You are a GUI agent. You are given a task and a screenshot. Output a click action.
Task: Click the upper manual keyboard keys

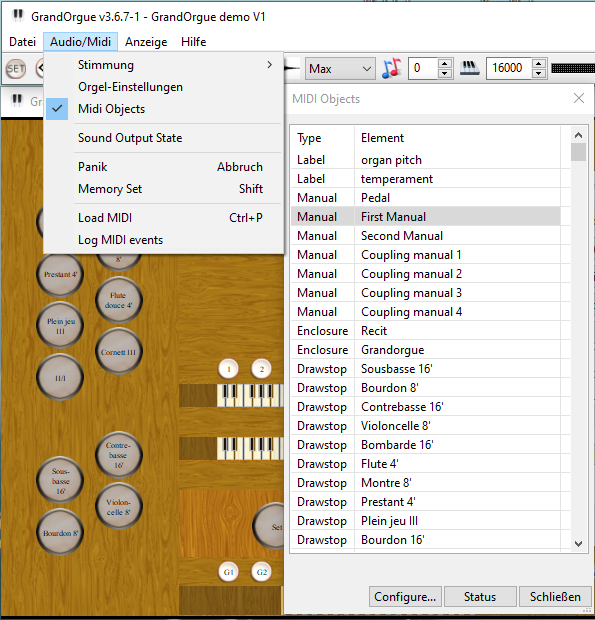point(250,395)
